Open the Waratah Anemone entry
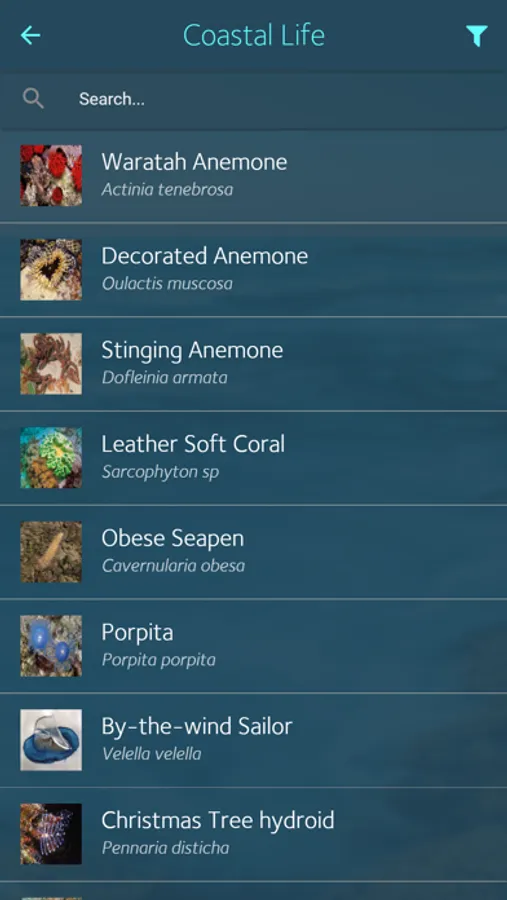 [x=253, y=175]
